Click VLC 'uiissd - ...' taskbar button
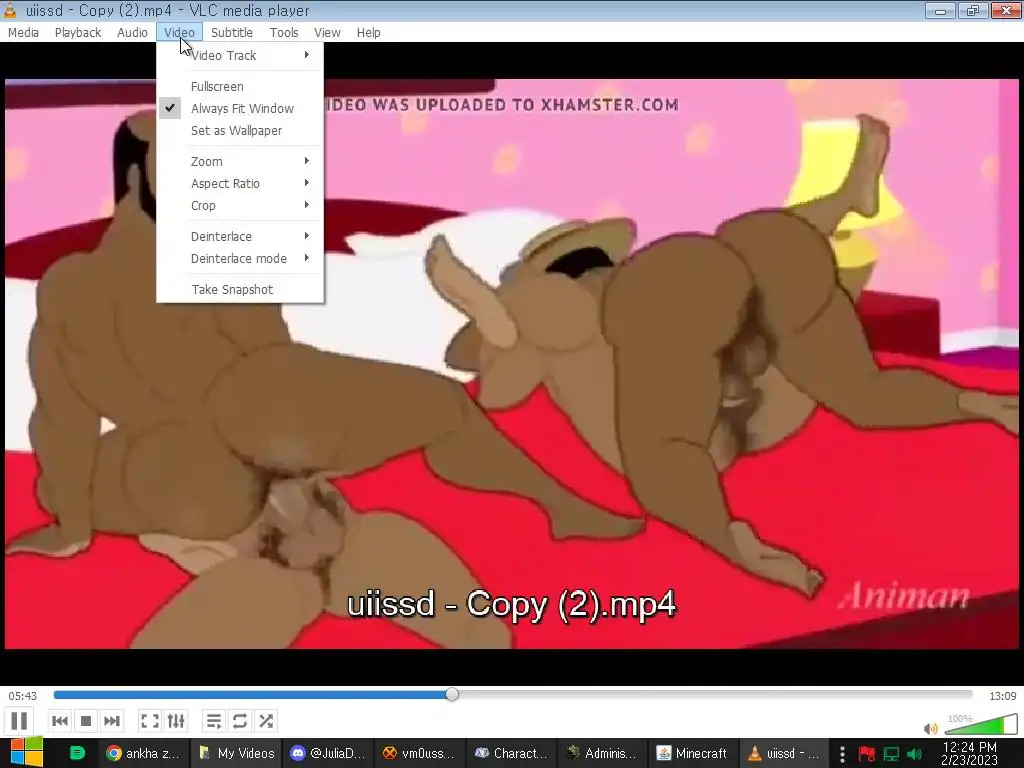The height and width of the screenshot is (768, 1024). (x=785, y=753)
